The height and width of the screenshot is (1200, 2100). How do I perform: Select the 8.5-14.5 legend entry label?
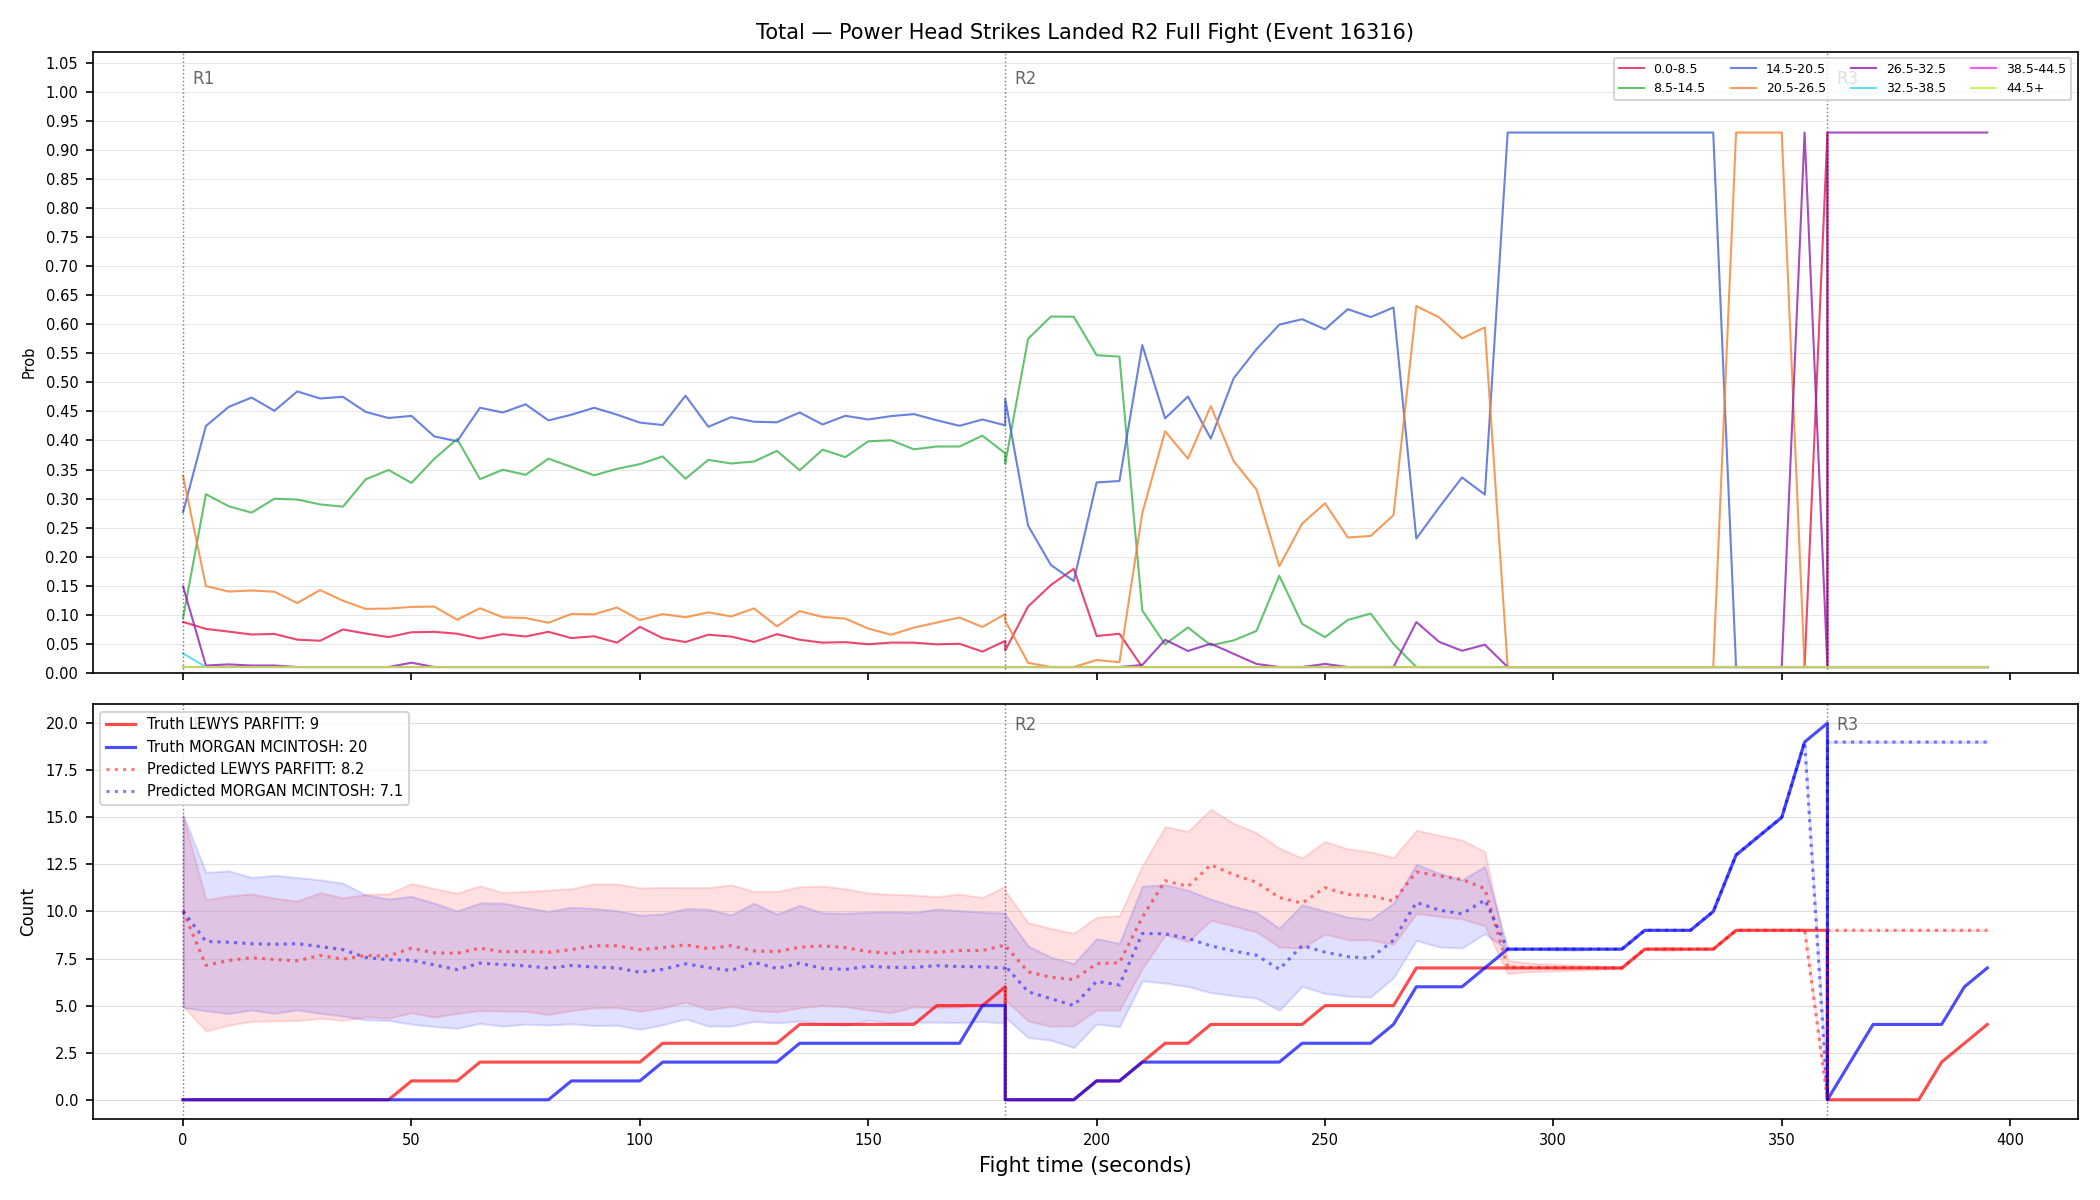point(1679,88)
